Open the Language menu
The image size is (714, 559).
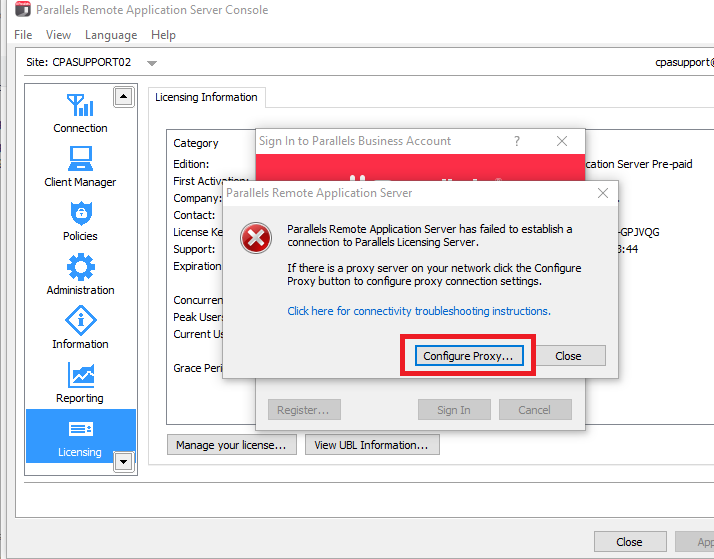pos(111,35)
